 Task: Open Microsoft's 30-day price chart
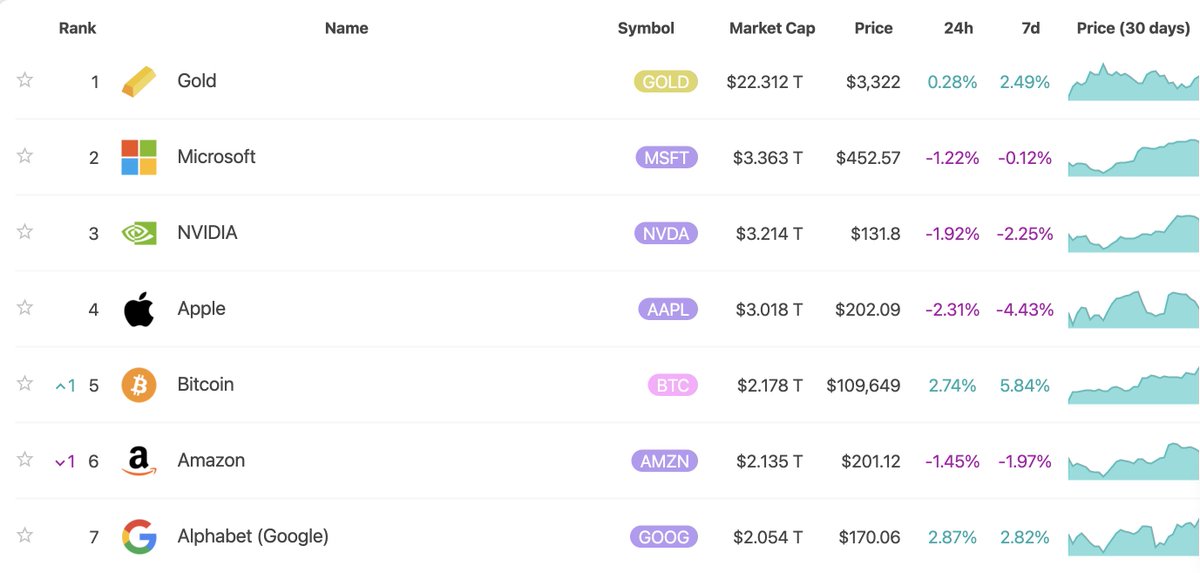(1134, 158)
